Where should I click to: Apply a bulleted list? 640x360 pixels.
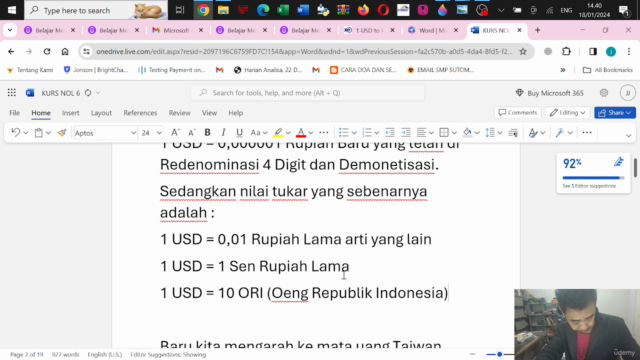(x=344, y=133)
